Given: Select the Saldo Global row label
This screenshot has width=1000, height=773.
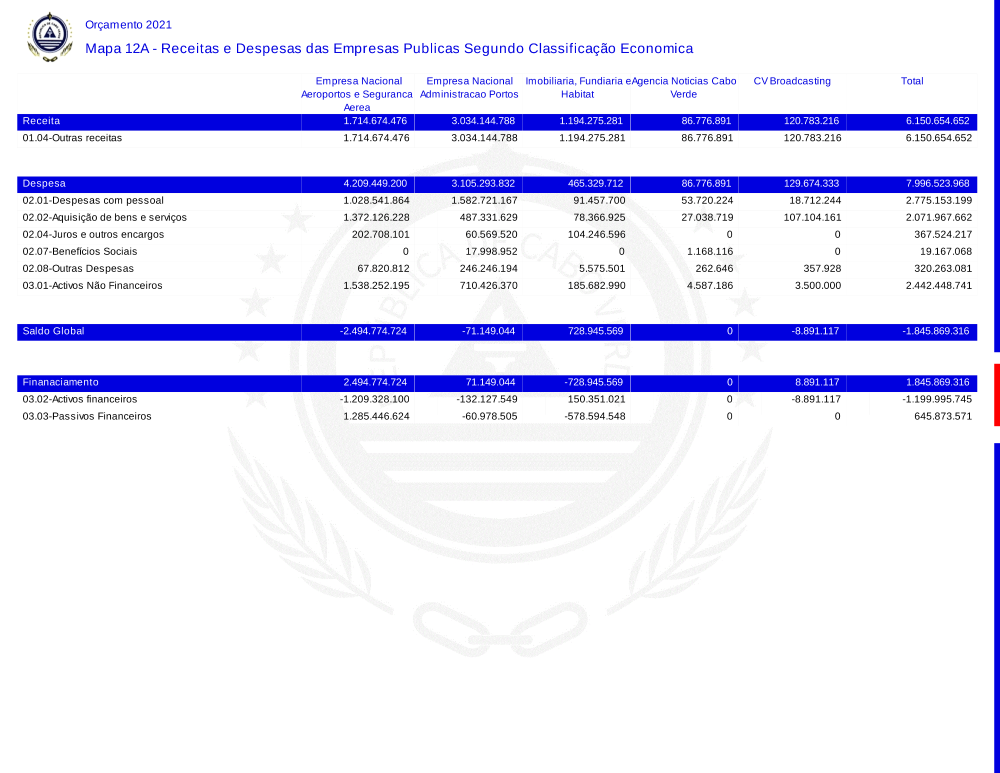Looking at the screenshot, I should point(53,331).
